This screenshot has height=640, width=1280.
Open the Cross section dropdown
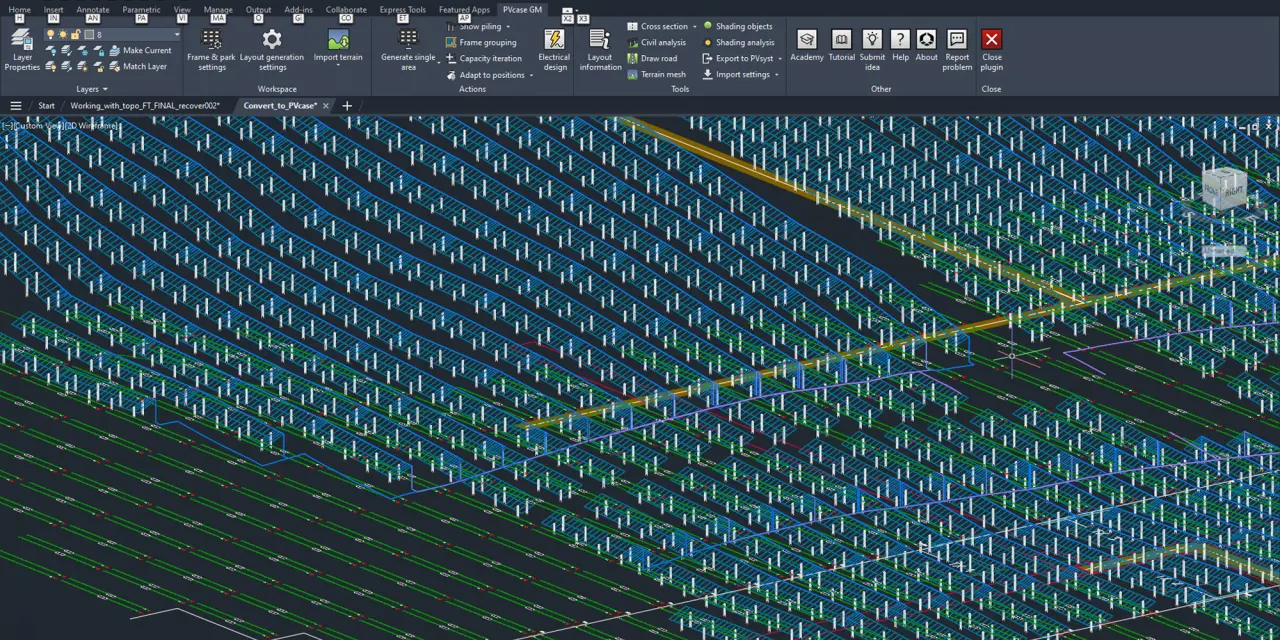(695, 27)
